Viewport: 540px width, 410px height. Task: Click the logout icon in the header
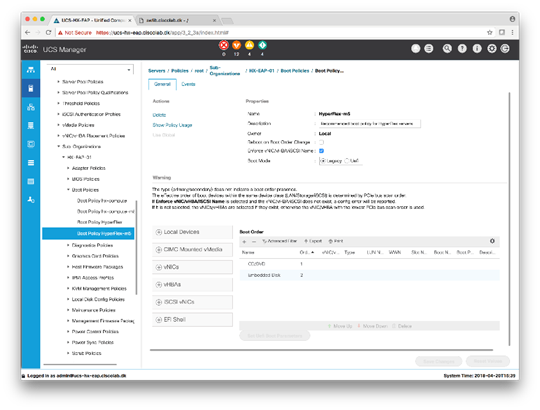(505, 49)
